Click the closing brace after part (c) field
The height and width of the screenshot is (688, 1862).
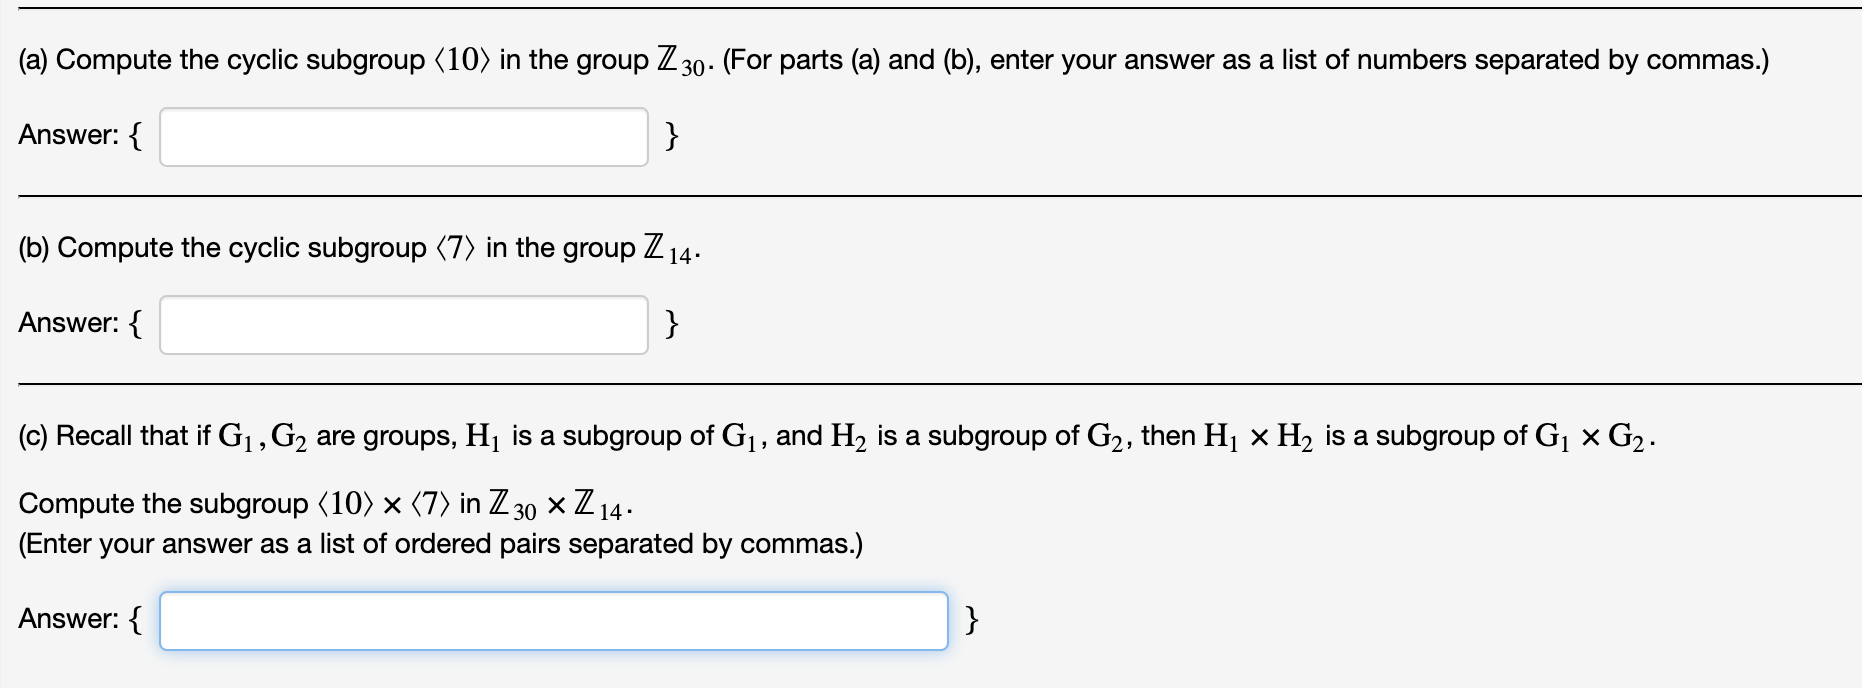click(x=971, y=620)
